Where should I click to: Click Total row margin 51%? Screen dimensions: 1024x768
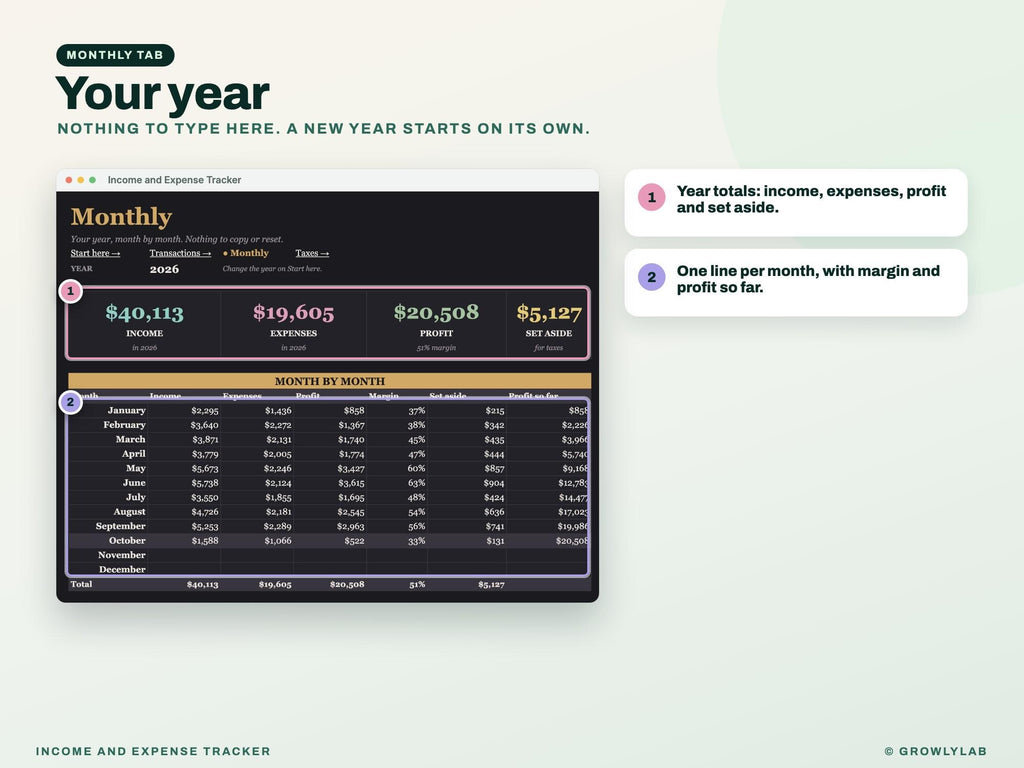pos(417,584)
